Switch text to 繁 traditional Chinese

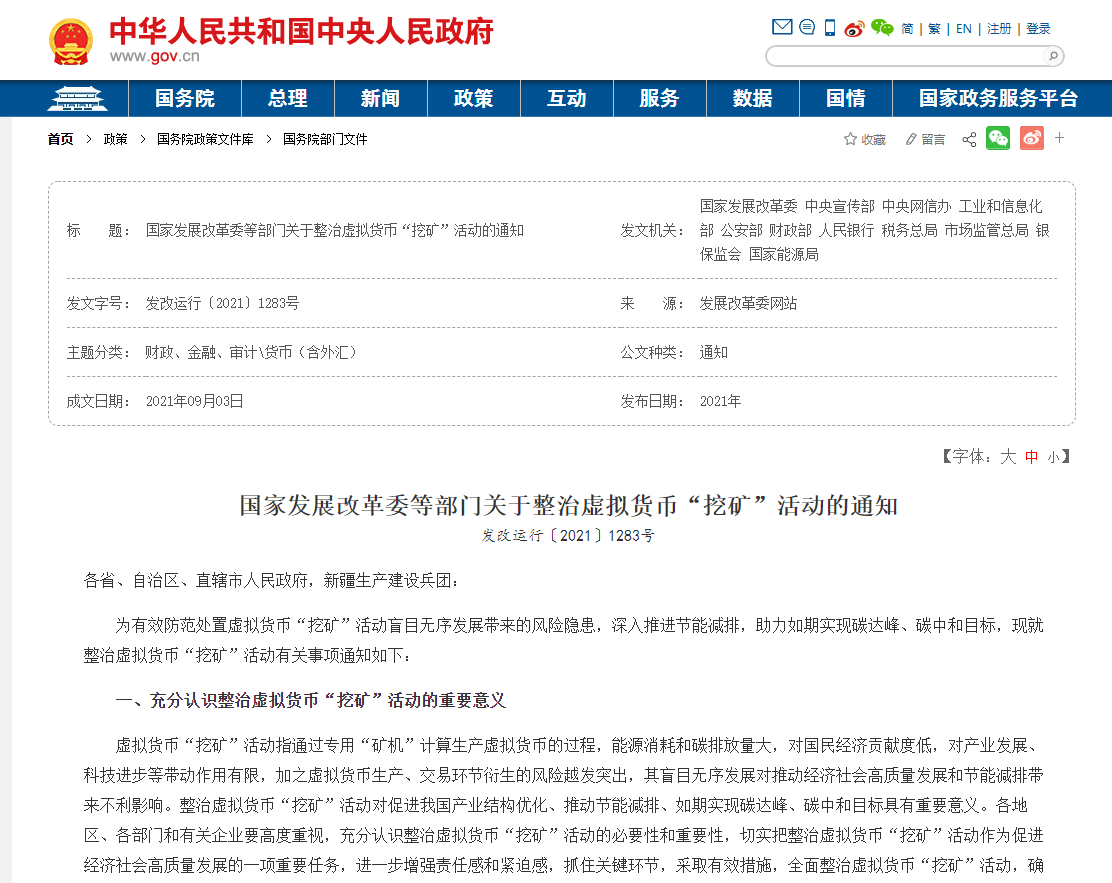933,28
